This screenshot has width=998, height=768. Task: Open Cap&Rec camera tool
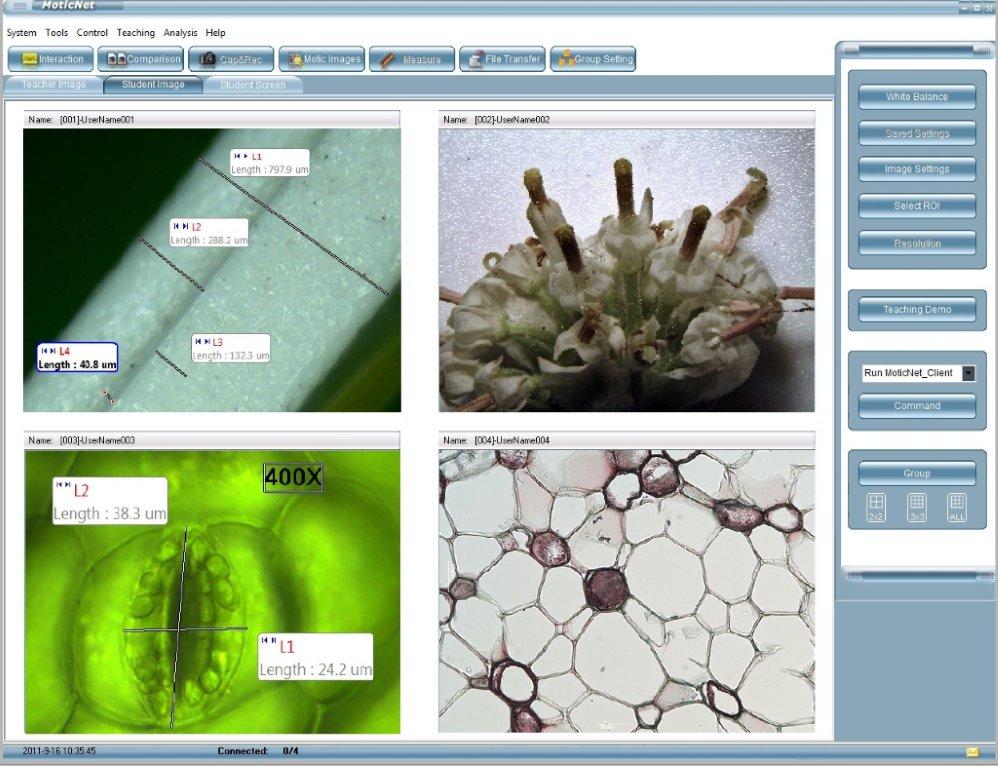pyautogui.click(x=231, y=59)
